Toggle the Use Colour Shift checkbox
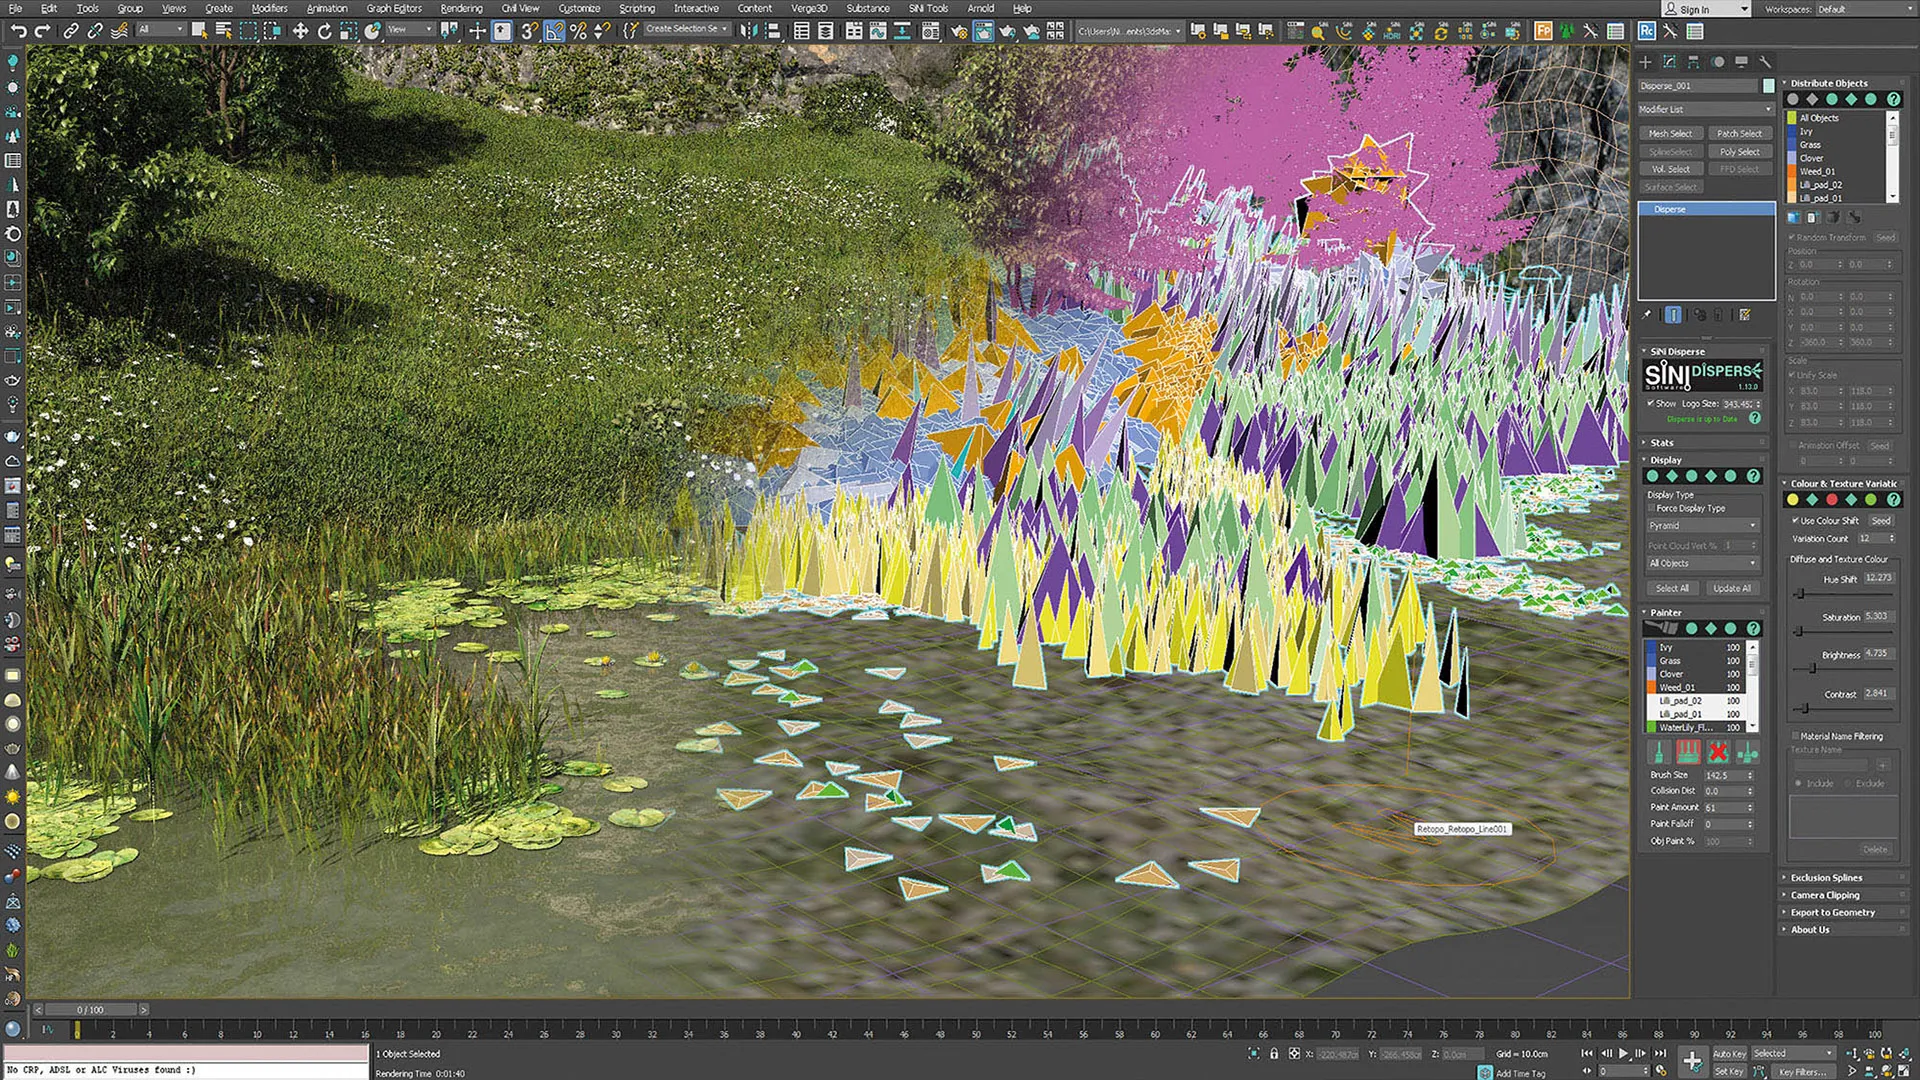1920x1080 pixels. click(x=1795, y=520)
